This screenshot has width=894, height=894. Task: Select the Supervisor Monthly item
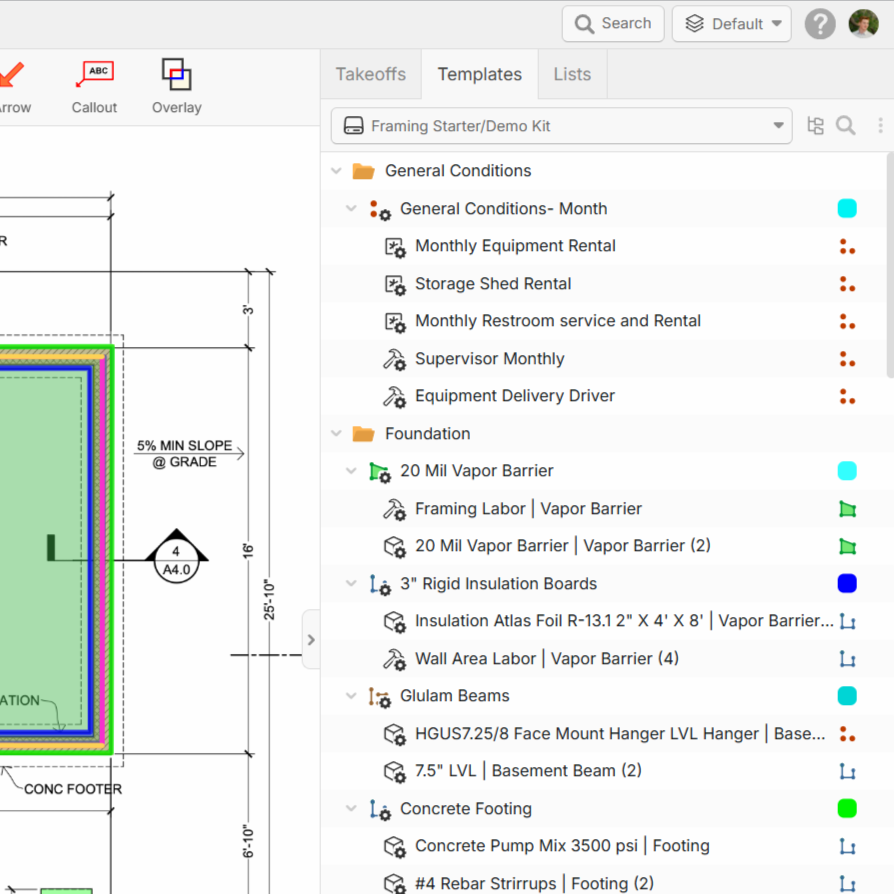pos(489,359)
